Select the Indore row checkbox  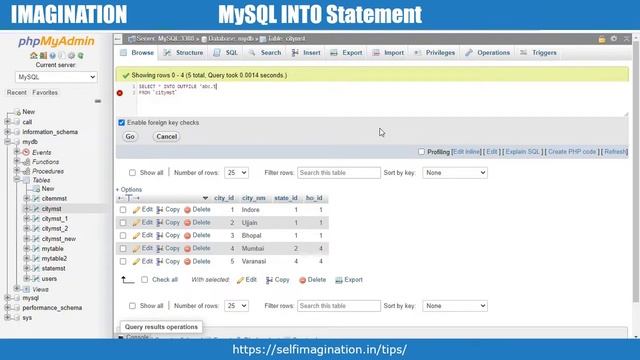pyautogui.click(x=123, y=210)
